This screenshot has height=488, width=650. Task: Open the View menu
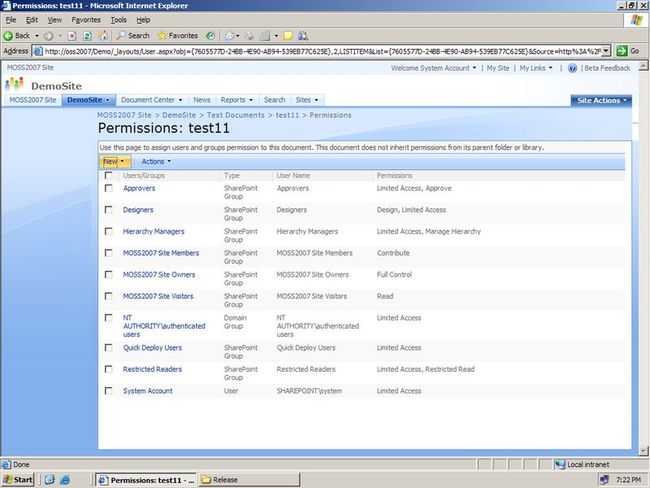click(x=54, y=20)
